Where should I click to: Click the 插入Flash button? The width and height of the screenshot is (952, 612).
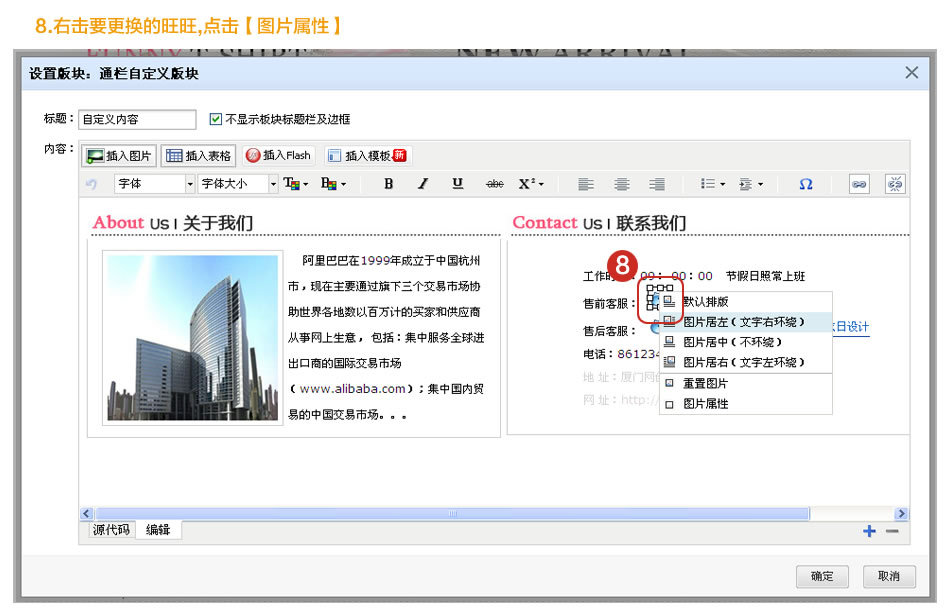[278, 155]
